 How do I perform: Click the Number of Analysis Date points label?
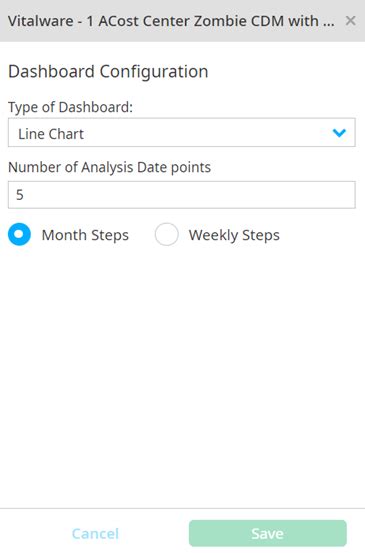(109, 167)
